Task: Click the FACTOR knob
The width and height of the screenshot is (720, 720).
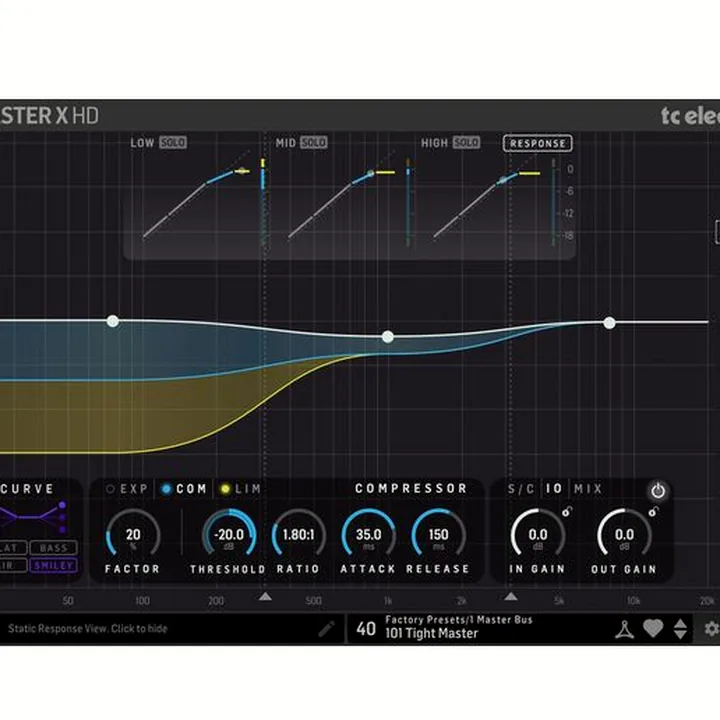Action: coord(133,534)
